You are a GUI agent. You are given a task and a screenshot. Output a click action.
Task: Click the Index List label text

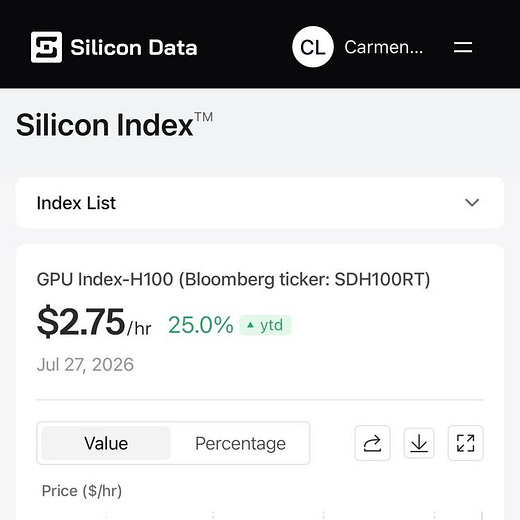[76, 203]
